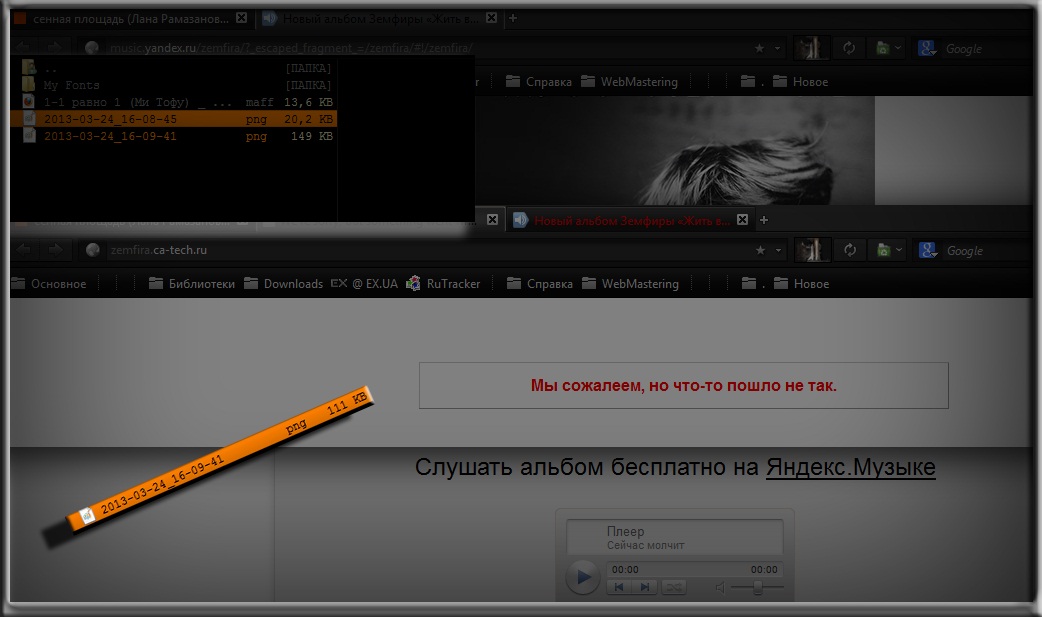
Task: Click the player progress bar between the timers
Action: [694, 570]
